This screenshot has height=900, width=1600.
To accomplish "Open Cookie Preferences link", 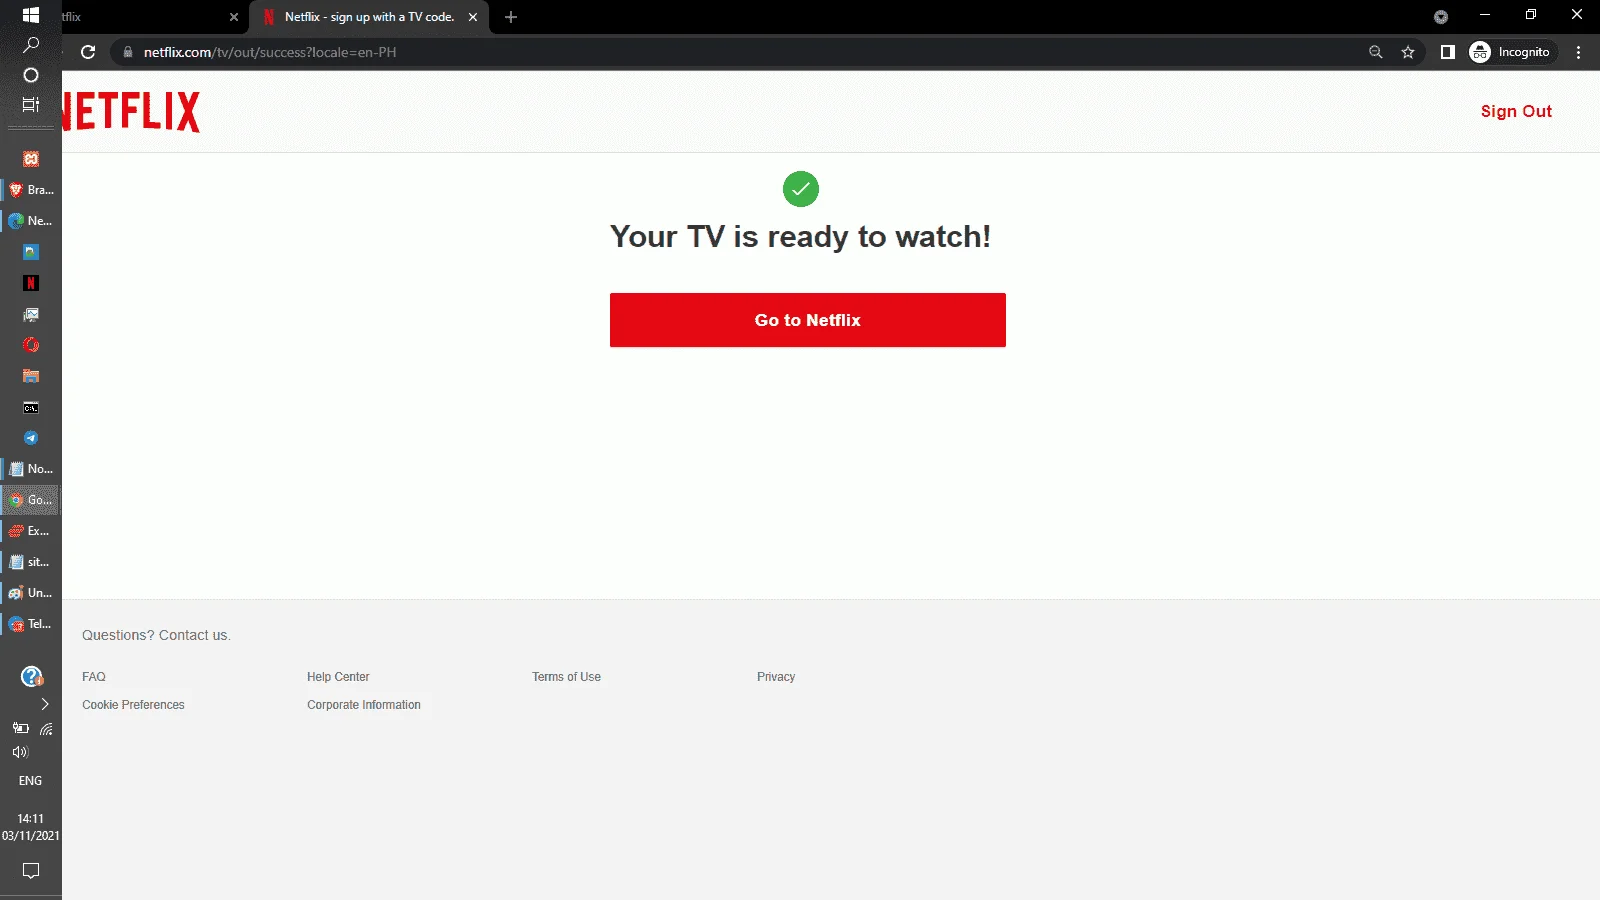I will [133, 705].
